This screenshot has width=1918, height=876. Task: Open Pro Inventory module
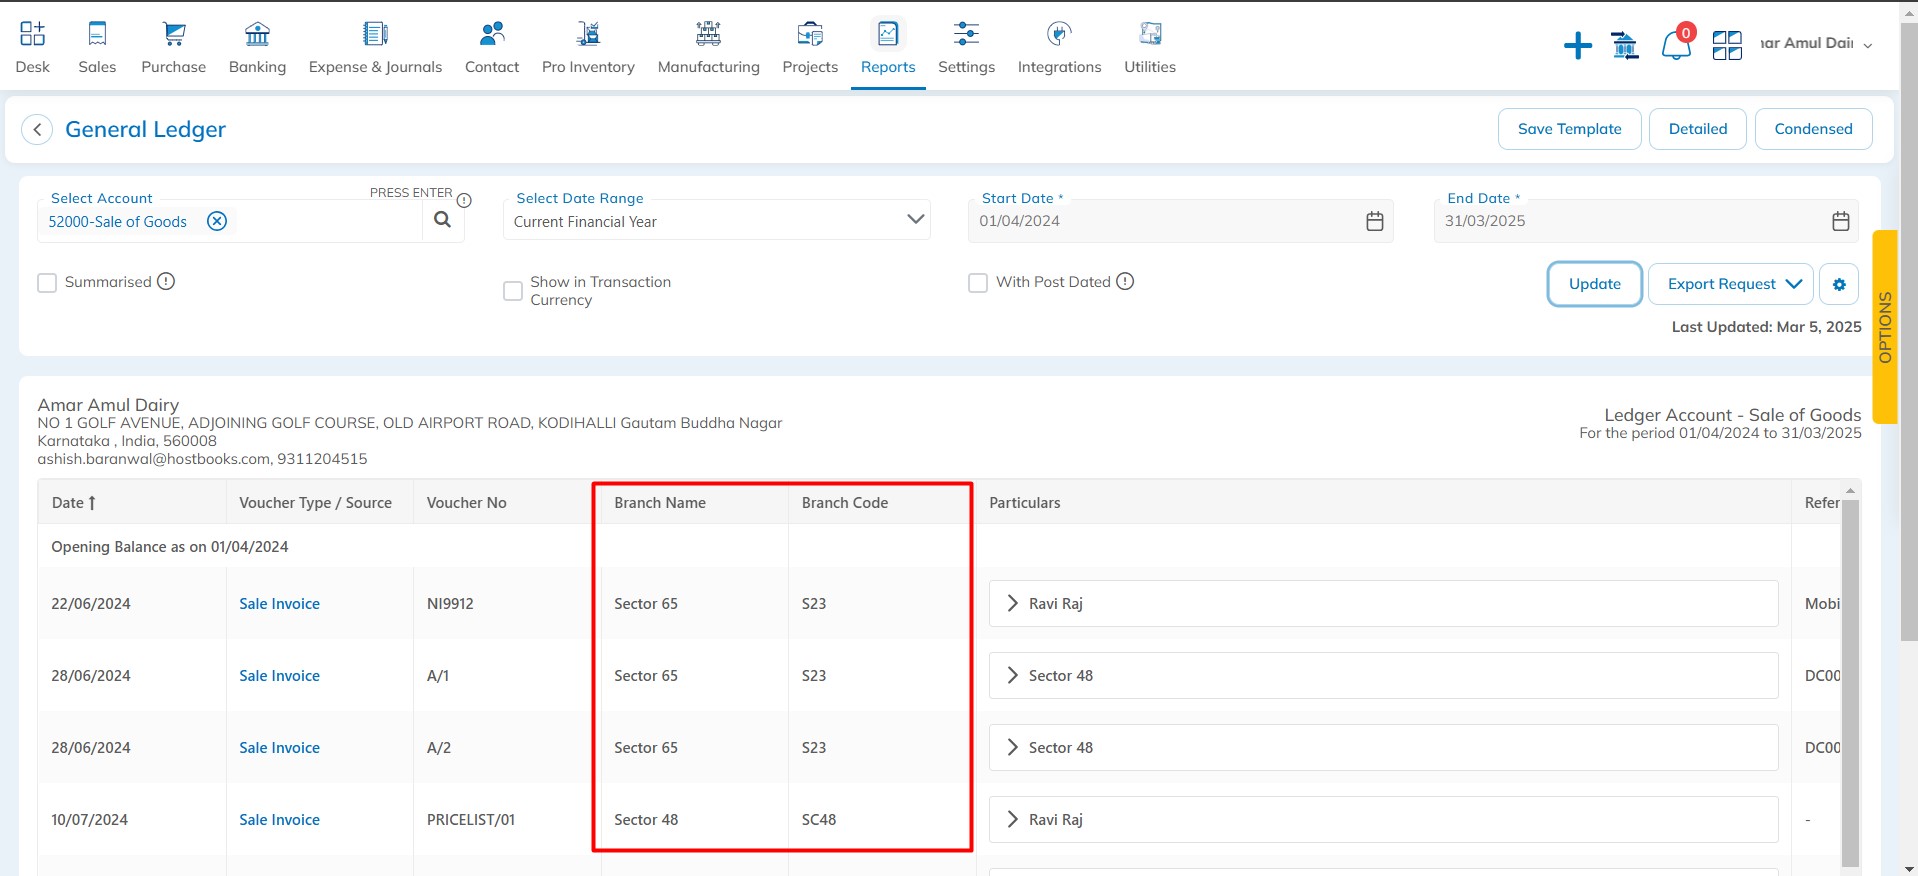(588, 47)
